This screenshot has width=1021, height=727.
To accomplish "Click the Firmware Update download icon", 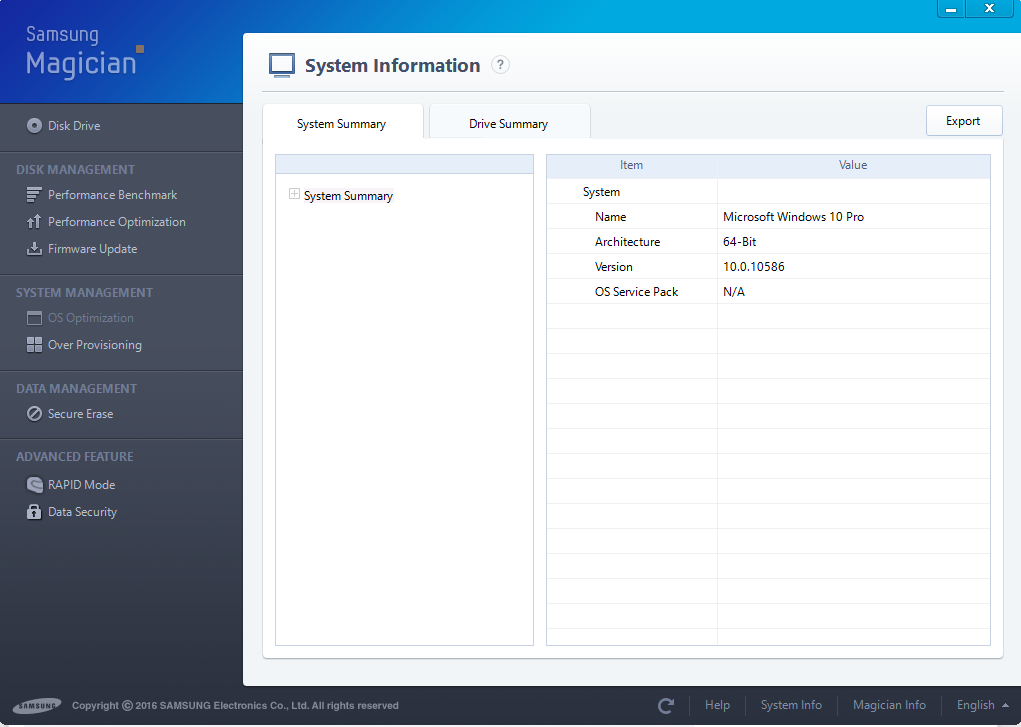I will [34, 249].
